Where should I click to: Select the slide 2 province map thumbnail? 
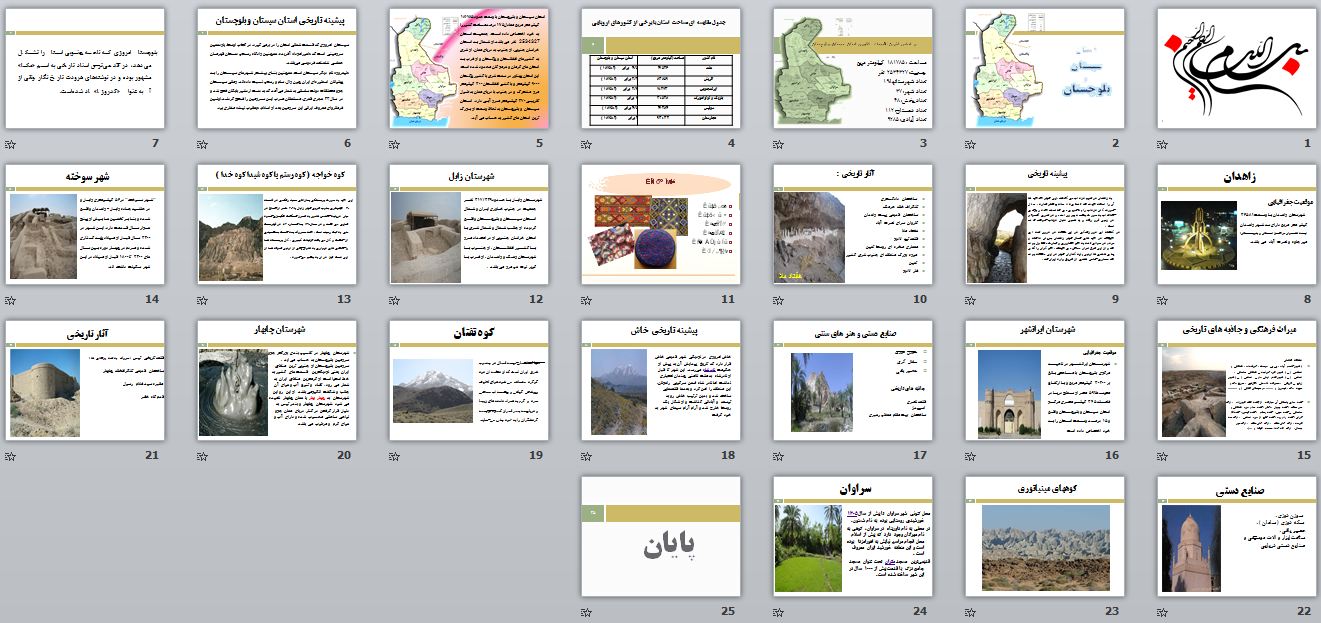point(1044,69)
